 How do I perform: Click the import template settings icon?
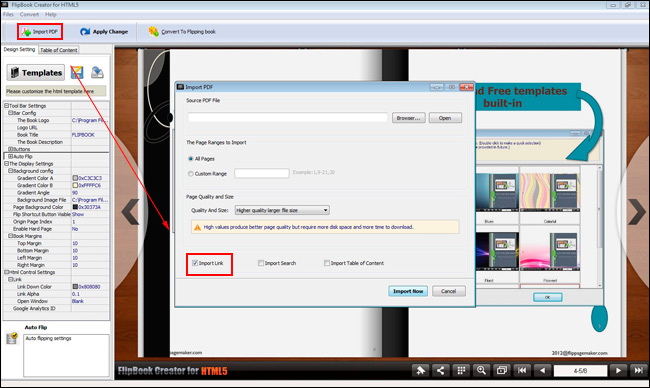point(97,73)
